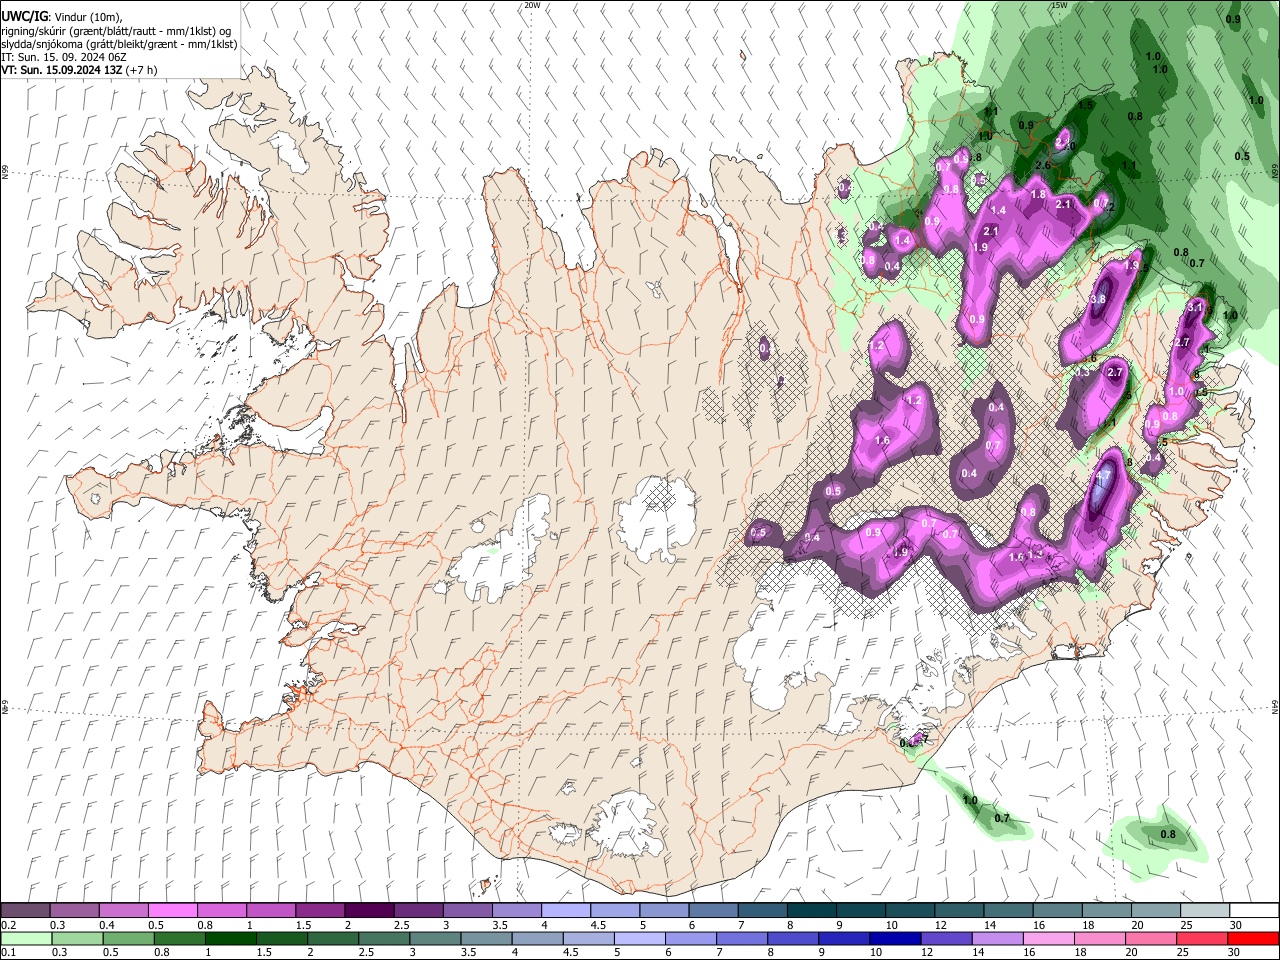Screen dimensions: 1280x960
Task: Select the bright red swatch after 30 in the bottom scale
Action: 1253,939
